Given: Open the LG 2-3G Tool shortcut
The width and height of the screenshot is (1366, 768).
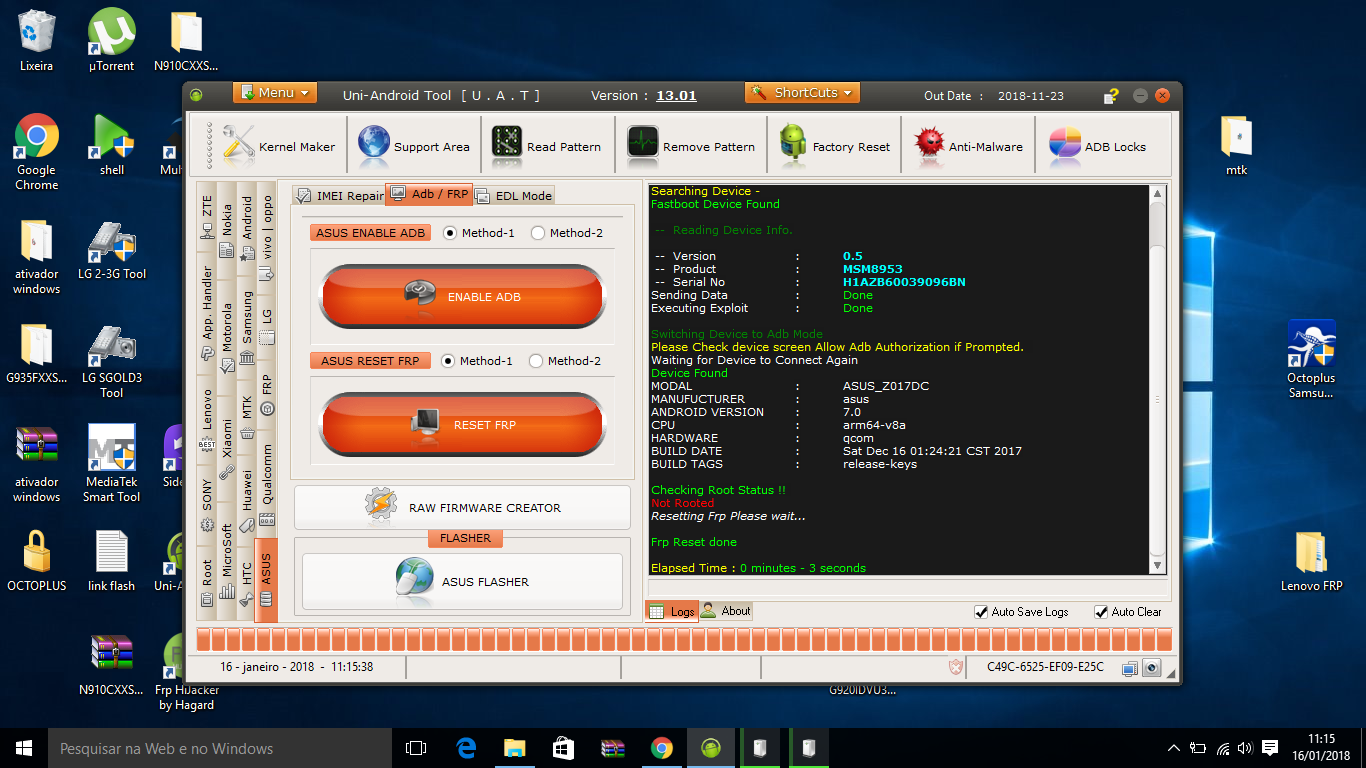Looking at the screenshot, I should click(112, 250).
